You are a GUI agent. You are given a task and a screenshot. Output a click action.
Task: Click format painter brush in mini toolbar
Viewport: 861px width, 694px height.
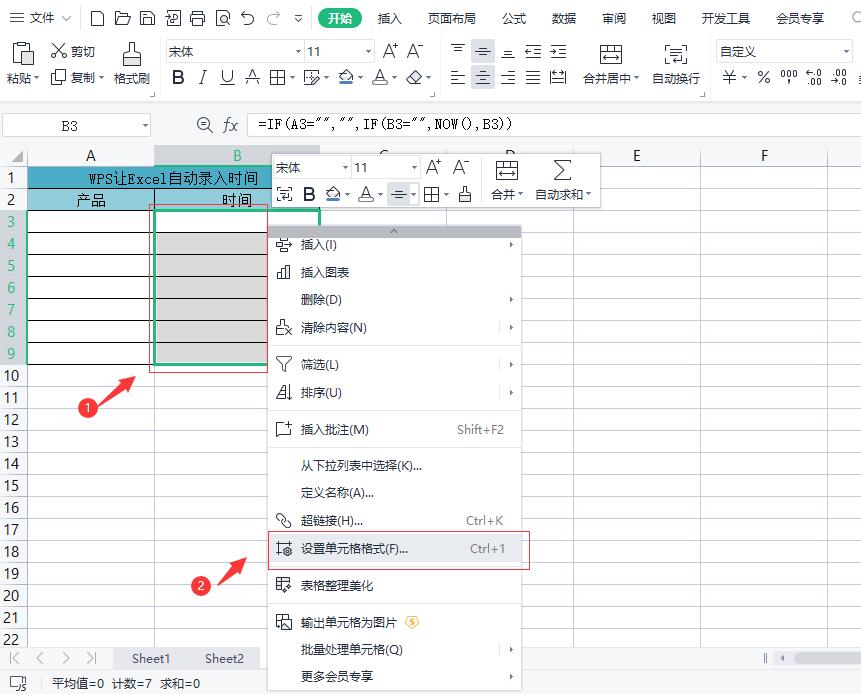(465, 194)
